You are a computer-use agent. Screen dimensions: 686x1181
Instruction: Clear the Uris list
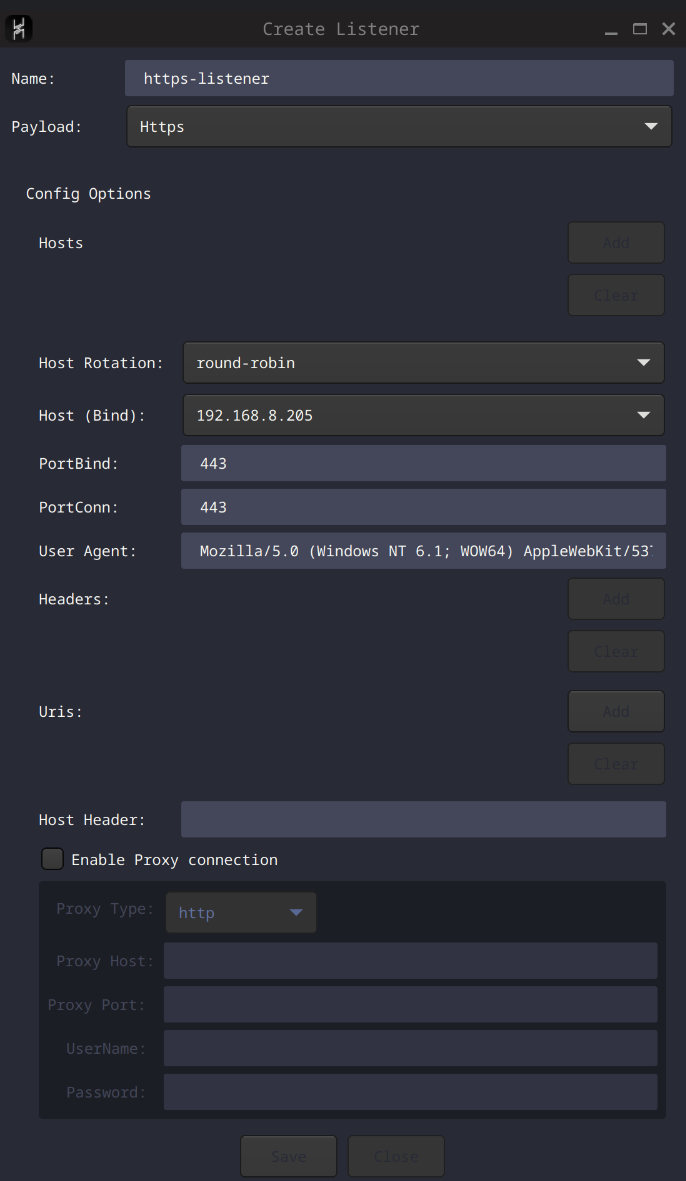[616, 764]
